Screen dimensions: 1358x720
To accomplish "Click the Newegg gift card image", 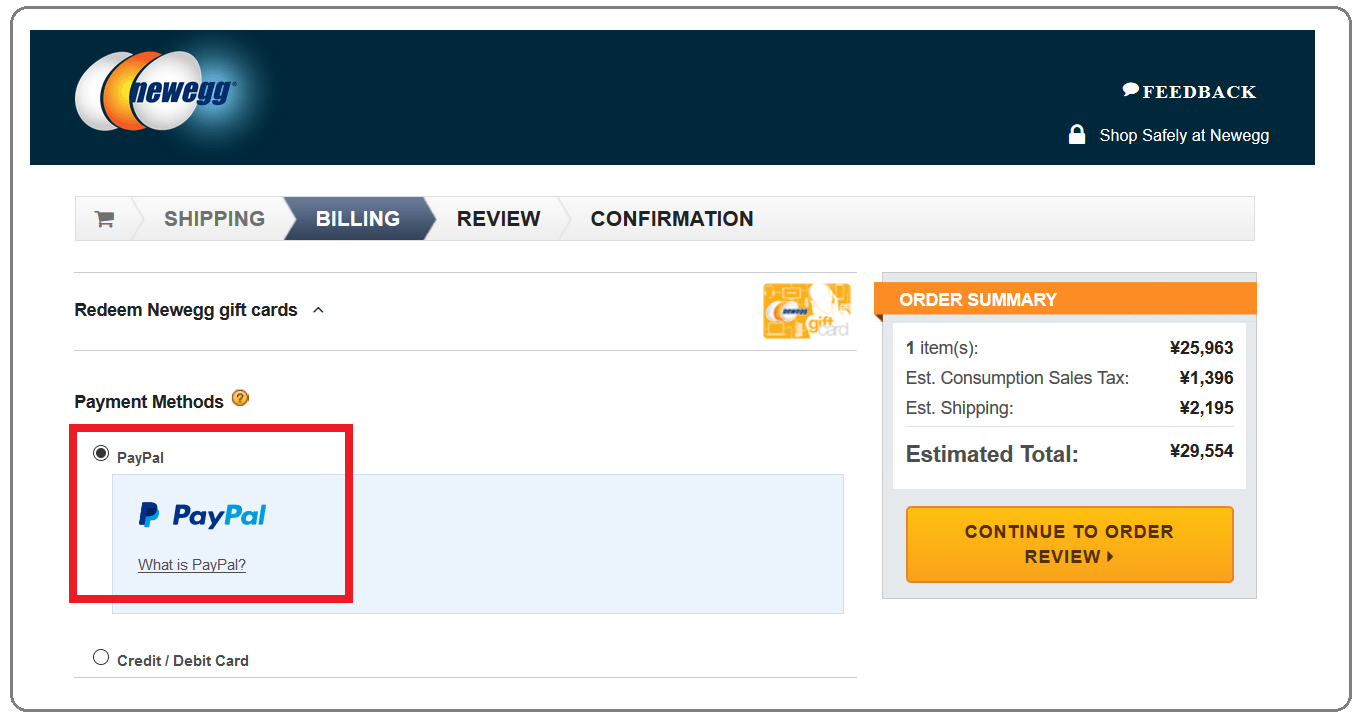I will 807,311.
